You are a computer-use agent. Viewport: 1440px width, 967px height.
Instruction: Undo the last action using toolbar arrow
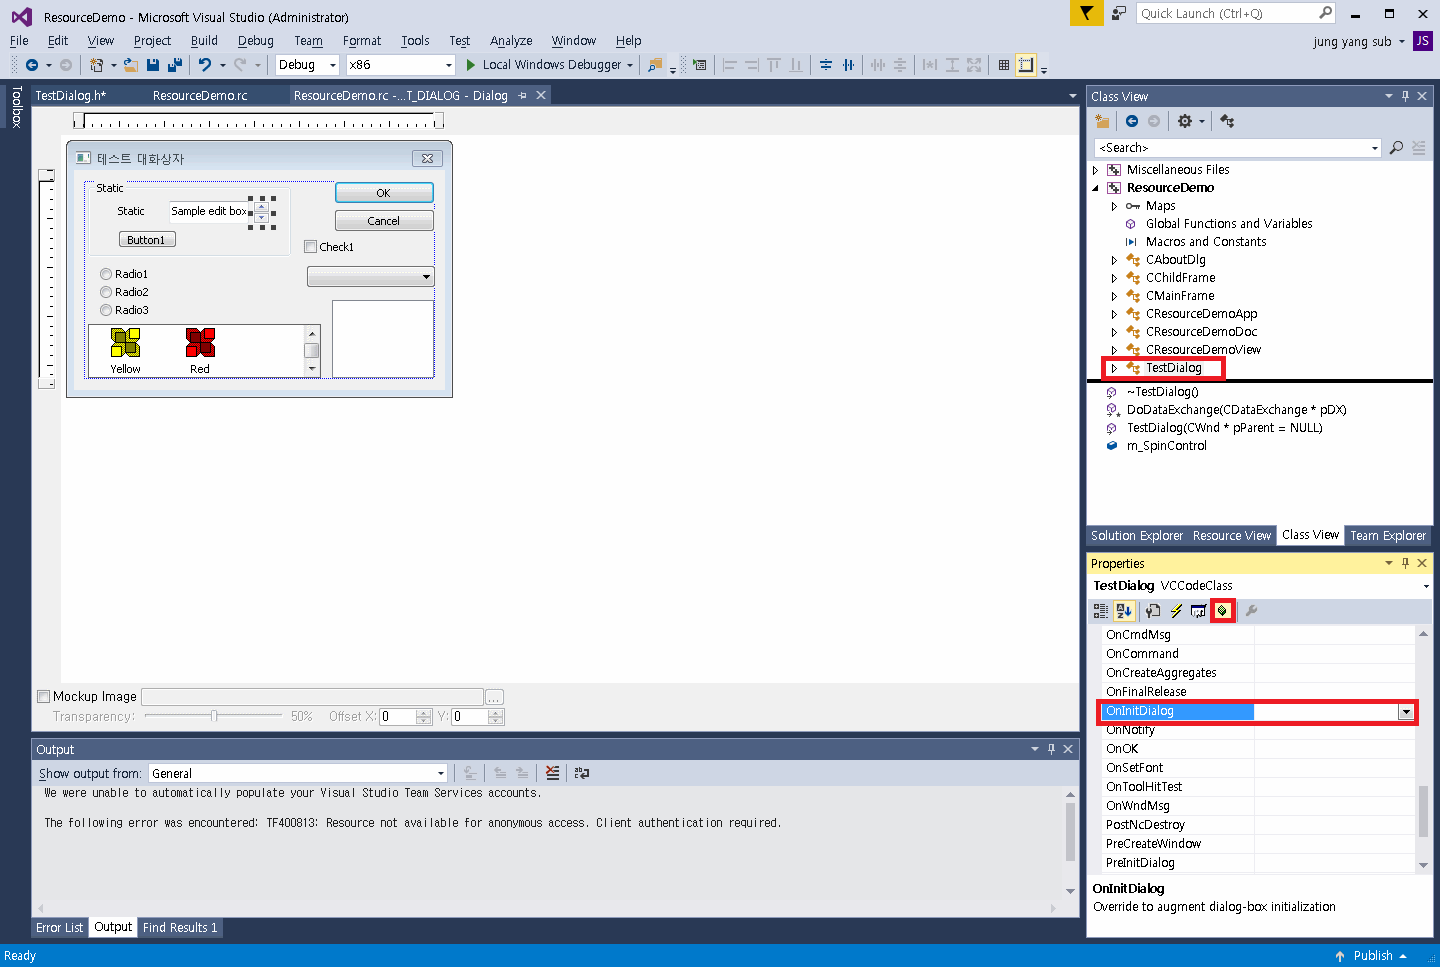coord(205,65)
